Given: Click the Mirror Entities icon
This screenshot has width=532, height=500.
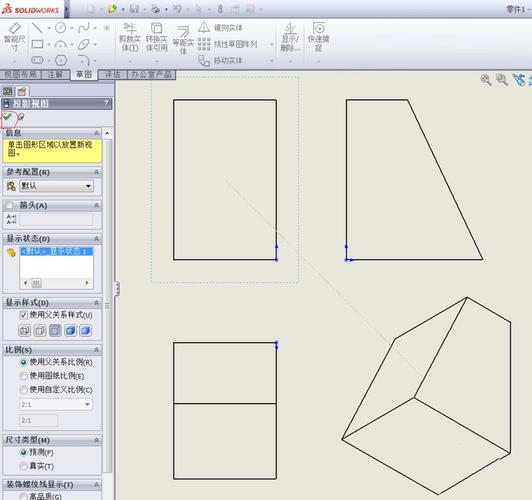Looking at the screenshot, I should 204,27.
